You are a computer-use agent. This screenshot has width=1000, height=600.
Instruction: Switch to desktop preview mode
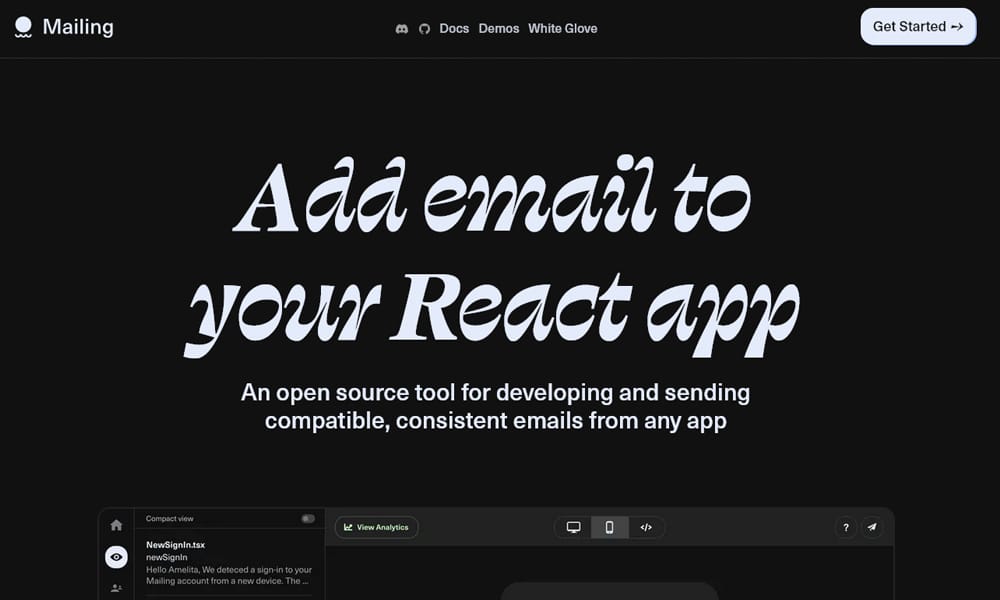(573, 527)
